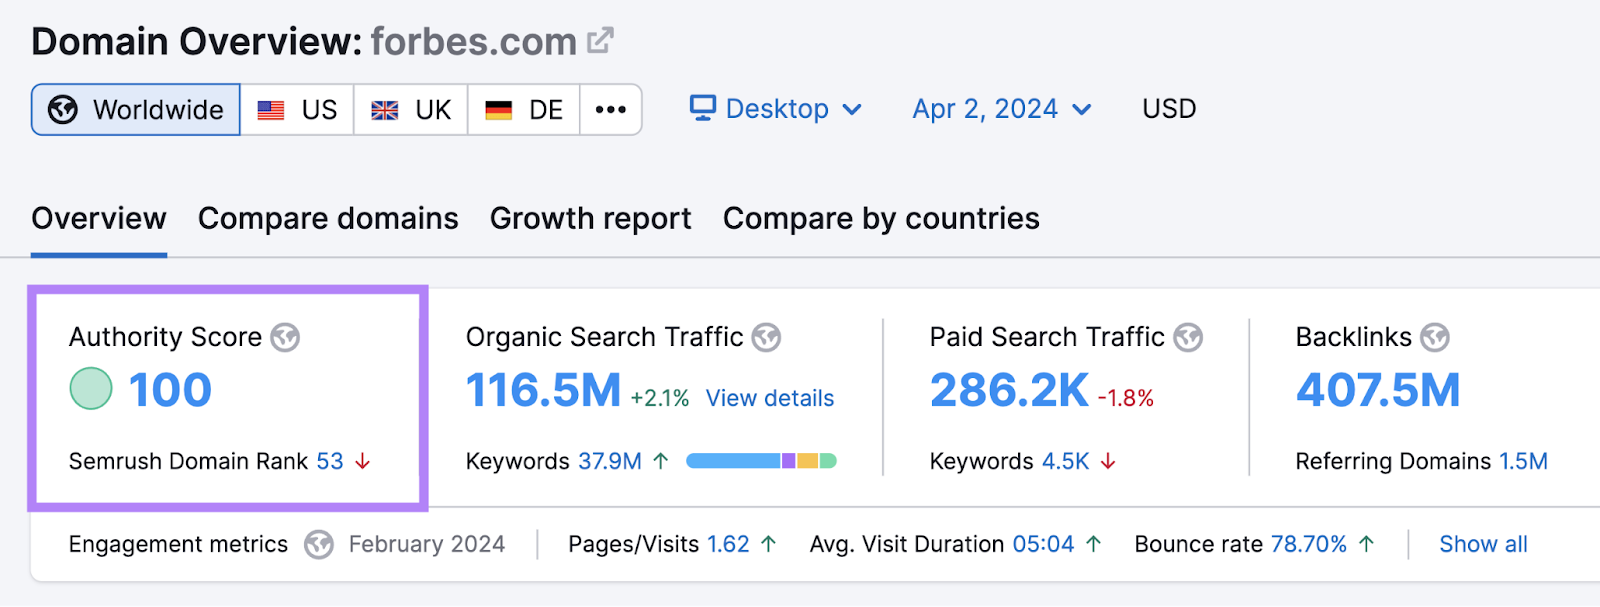Image resolution: width=1600 pixels, height=607 pixels.
Task: Click purple segment of keywords distribution bar
Action: click(789, 461)
